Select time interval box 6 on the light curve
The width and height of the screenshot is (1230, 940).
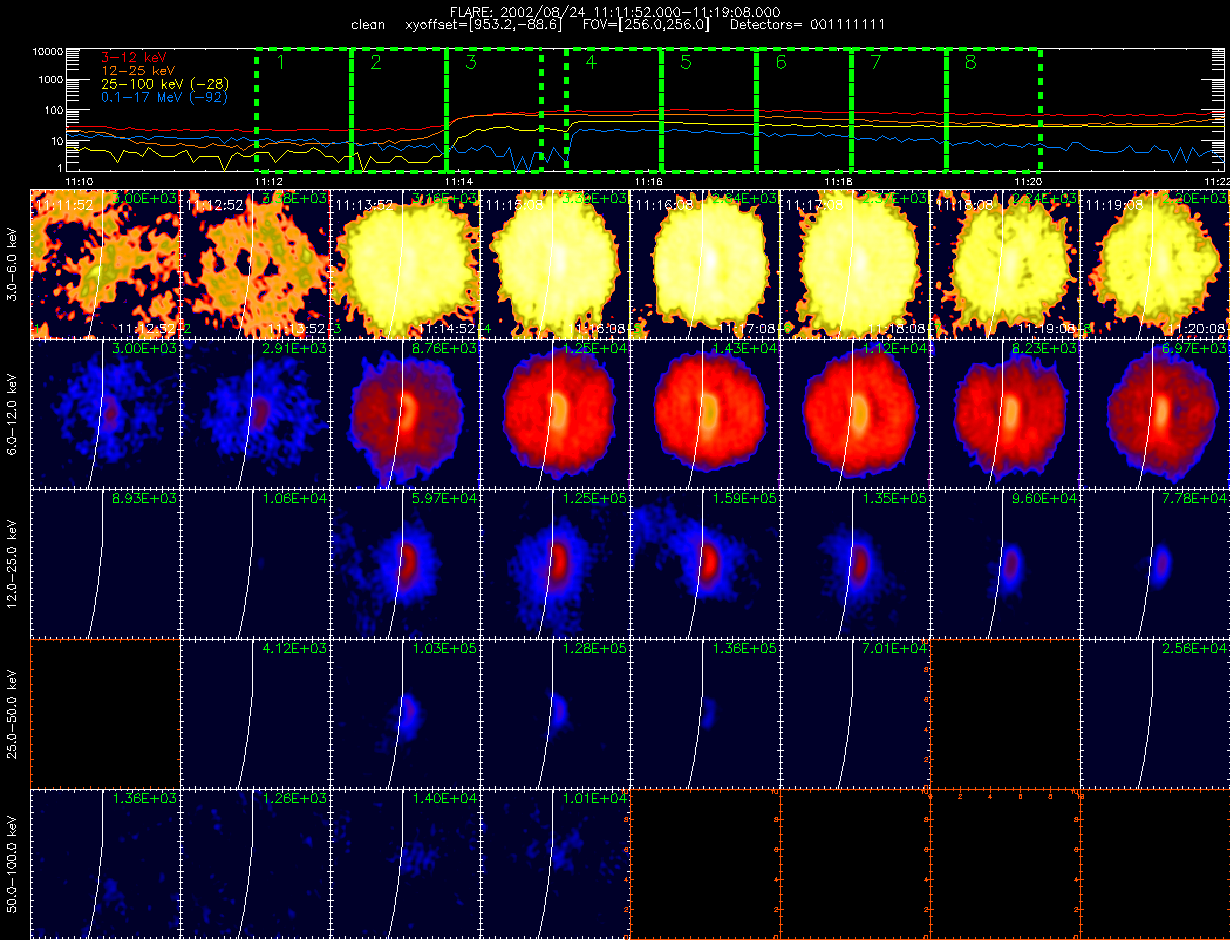click(803, 110)
